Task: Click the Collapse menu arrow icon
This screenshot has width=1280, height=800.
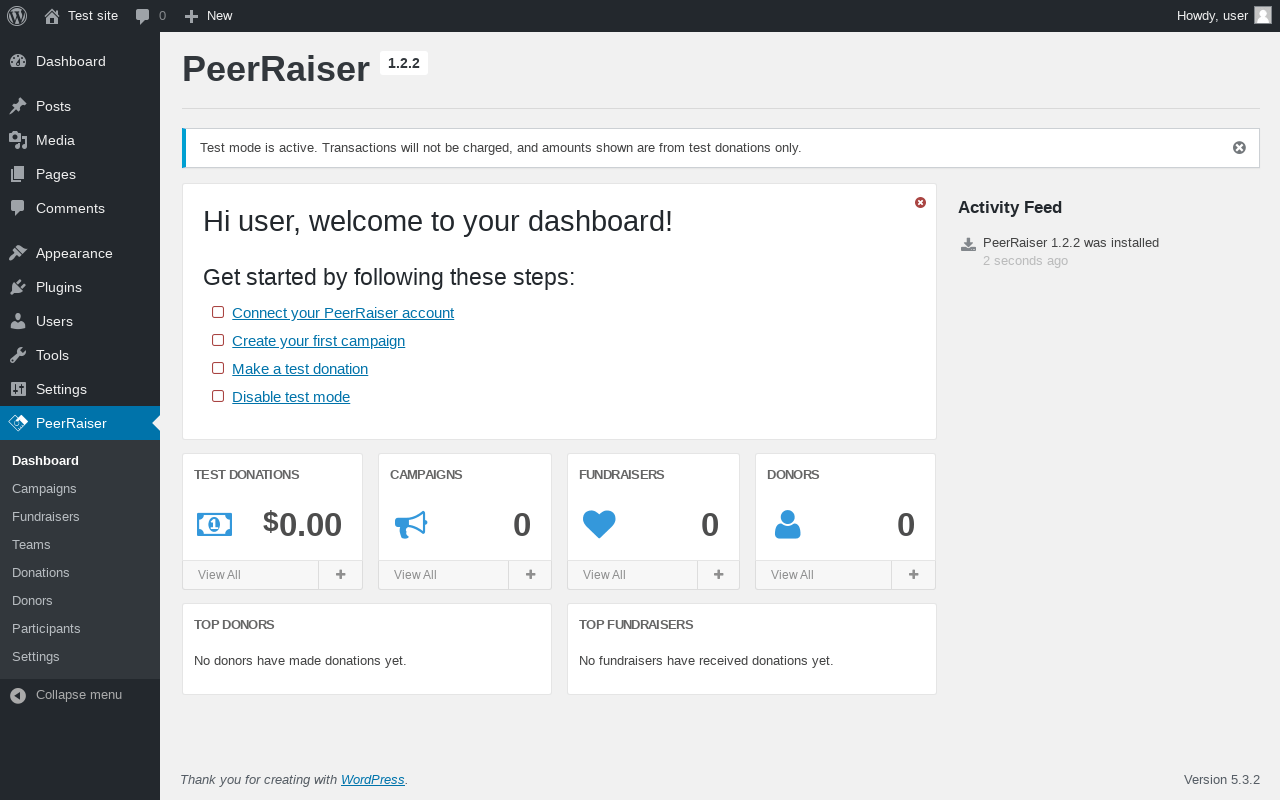Action: [18, 695]
